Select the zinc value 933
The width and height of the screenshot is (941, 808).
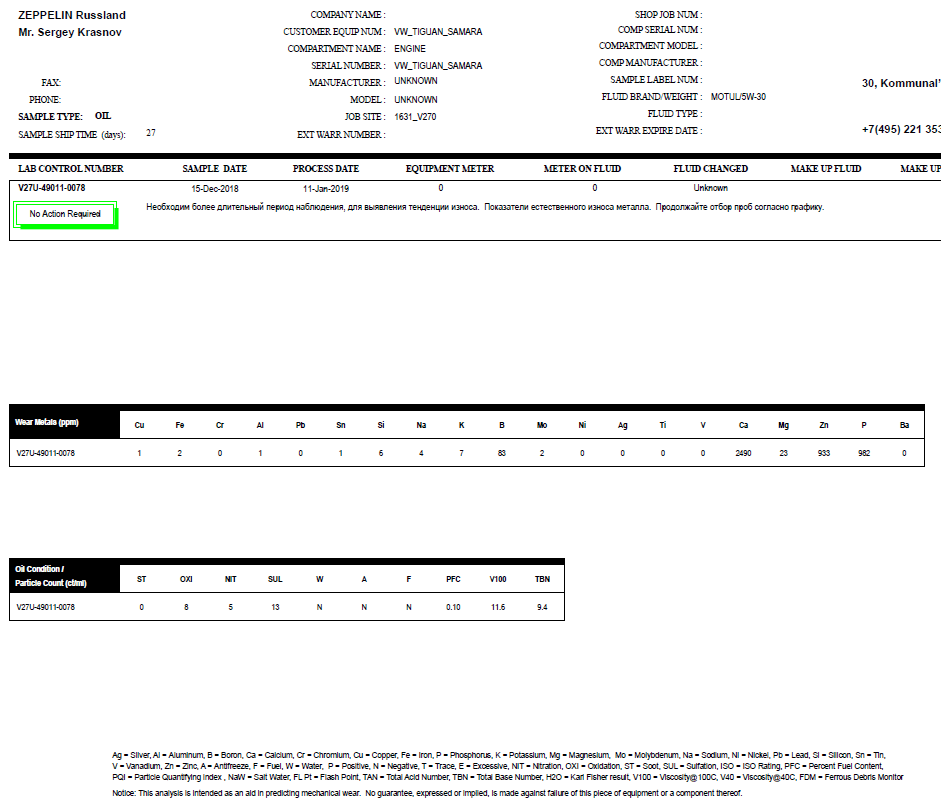tap(824, 453)
